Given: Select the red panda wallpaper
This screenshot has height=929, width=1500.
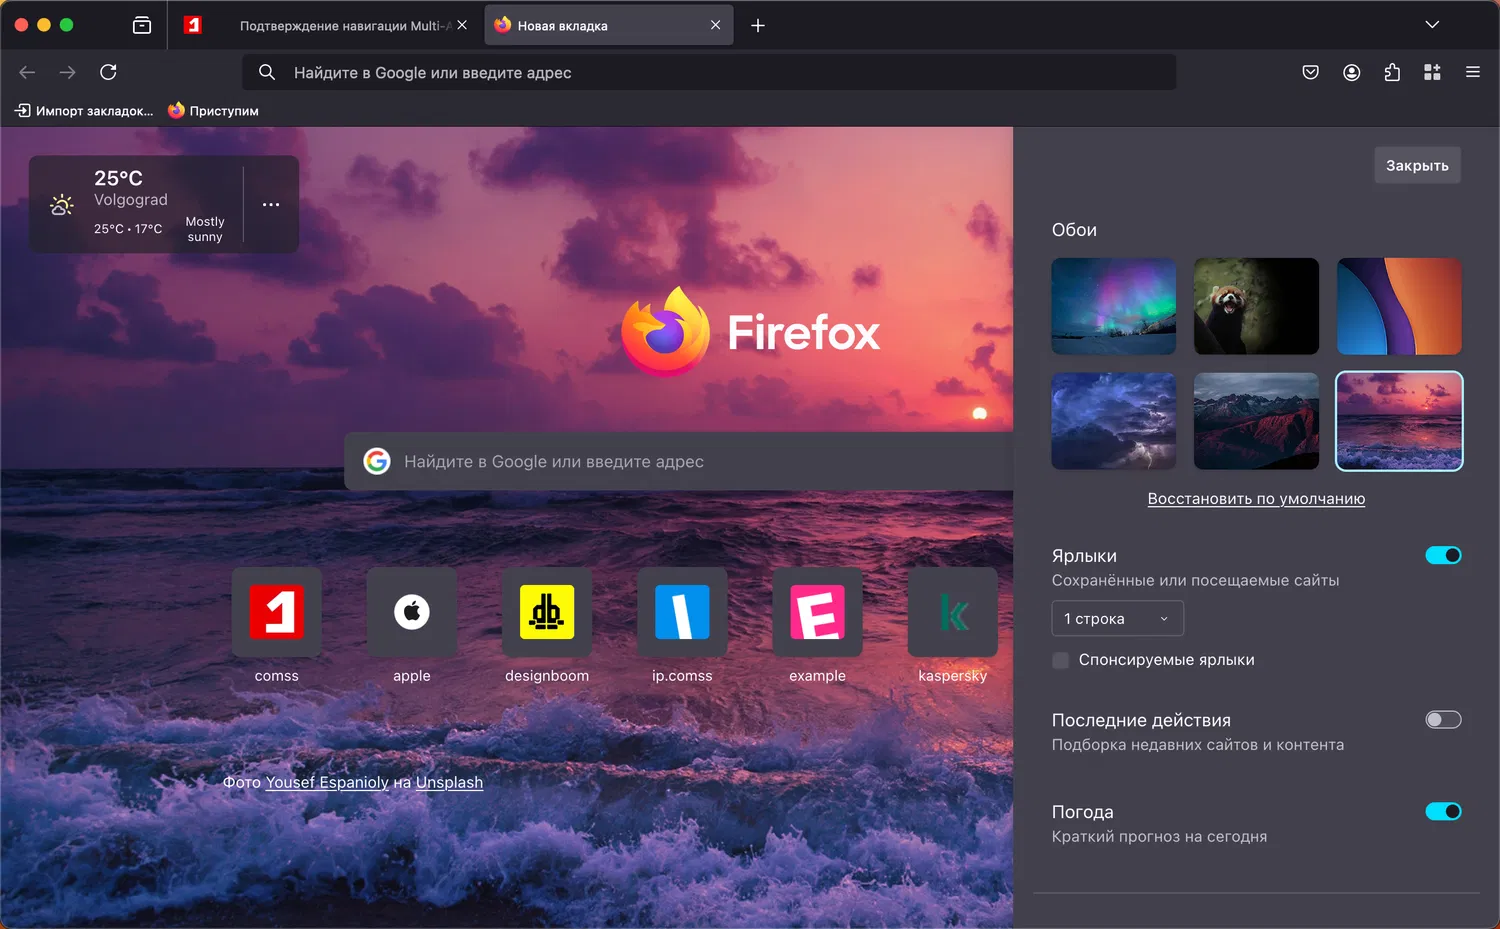Looking at the screenshot, I should coord(1256,306).
